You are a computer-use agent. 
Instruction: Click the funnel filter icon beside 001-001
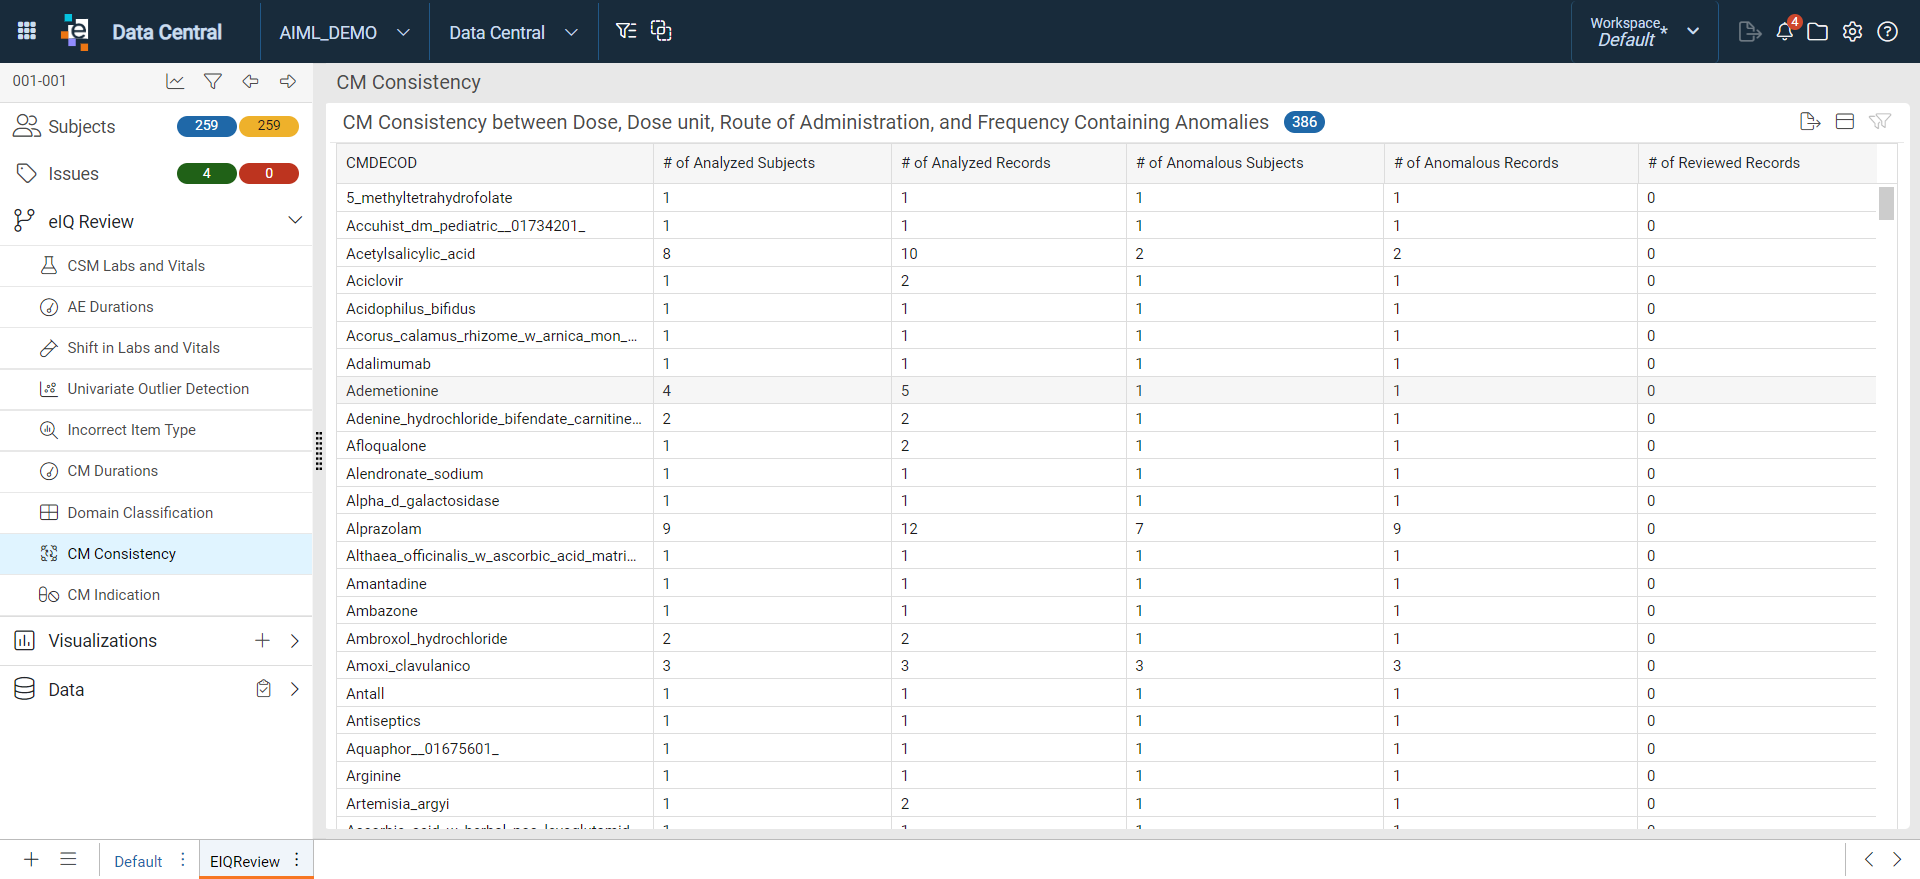[213, 81]
